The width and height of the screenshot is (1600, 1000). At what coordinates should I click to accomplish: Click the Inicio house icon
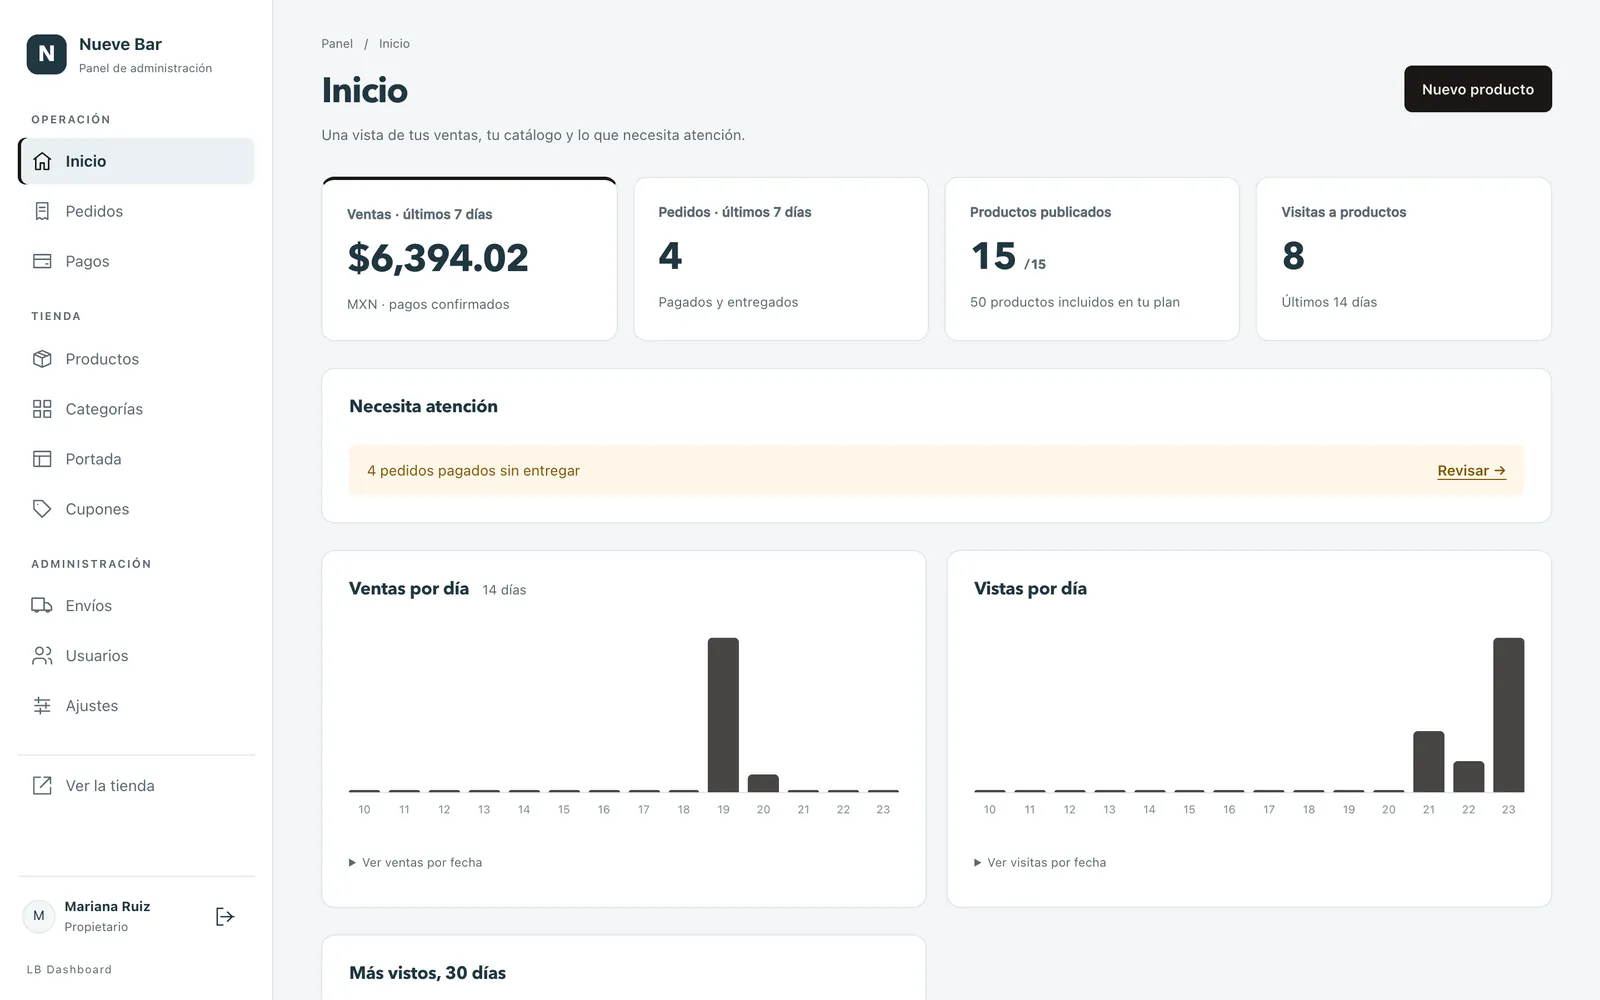(x=42, y=161)
